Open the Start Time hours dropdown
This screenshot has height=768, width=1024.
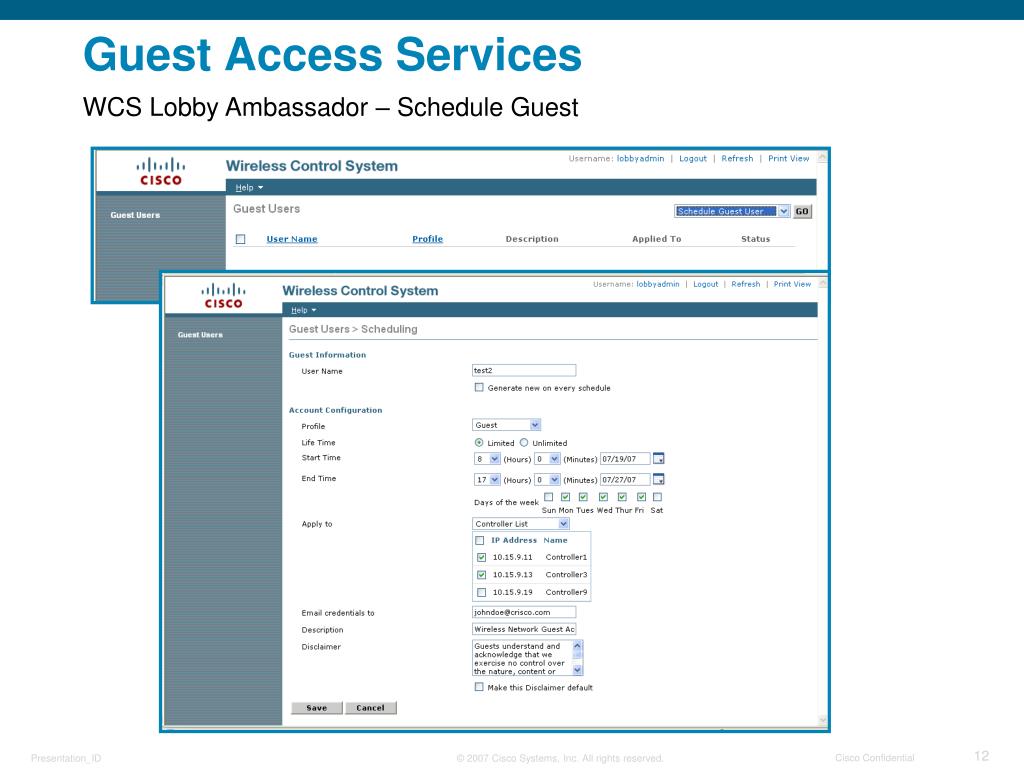coord(487,459)
